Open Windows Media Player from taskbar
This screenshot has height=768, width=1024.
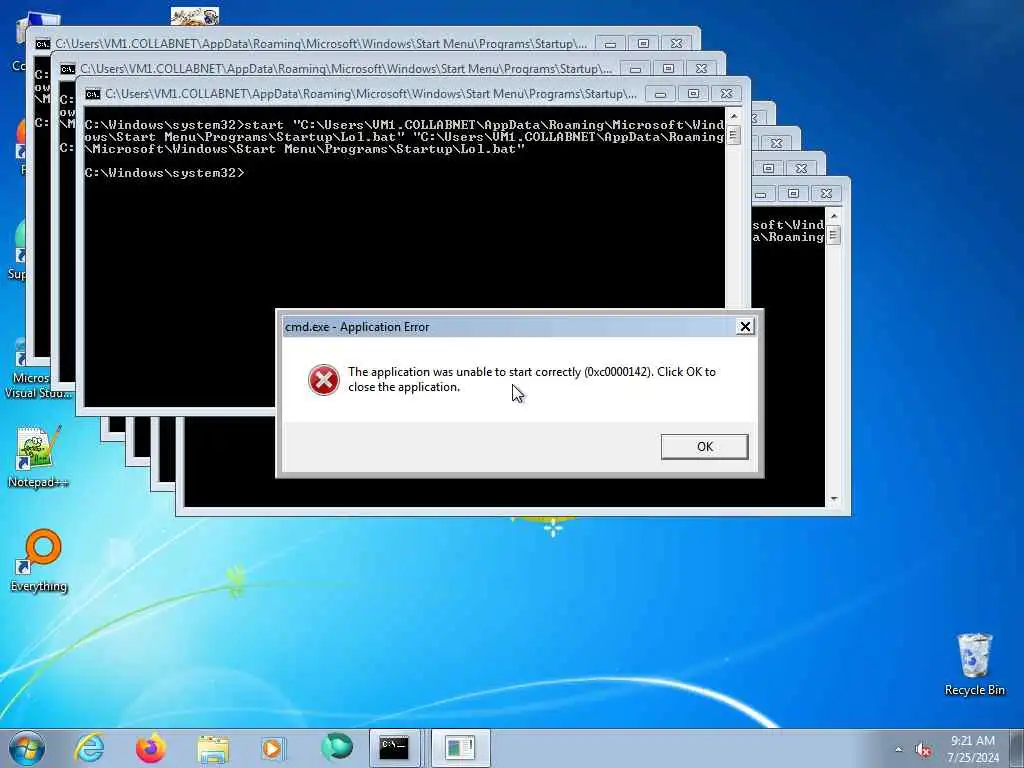[x=272, y=748]
